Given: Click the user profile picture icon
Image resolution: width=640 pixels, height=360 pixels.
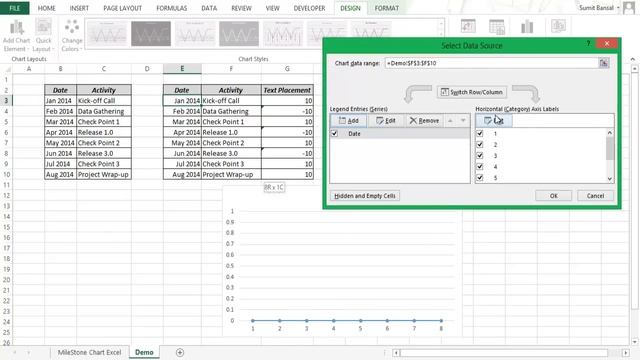Looking at the screenshot, I should (629, 8).
